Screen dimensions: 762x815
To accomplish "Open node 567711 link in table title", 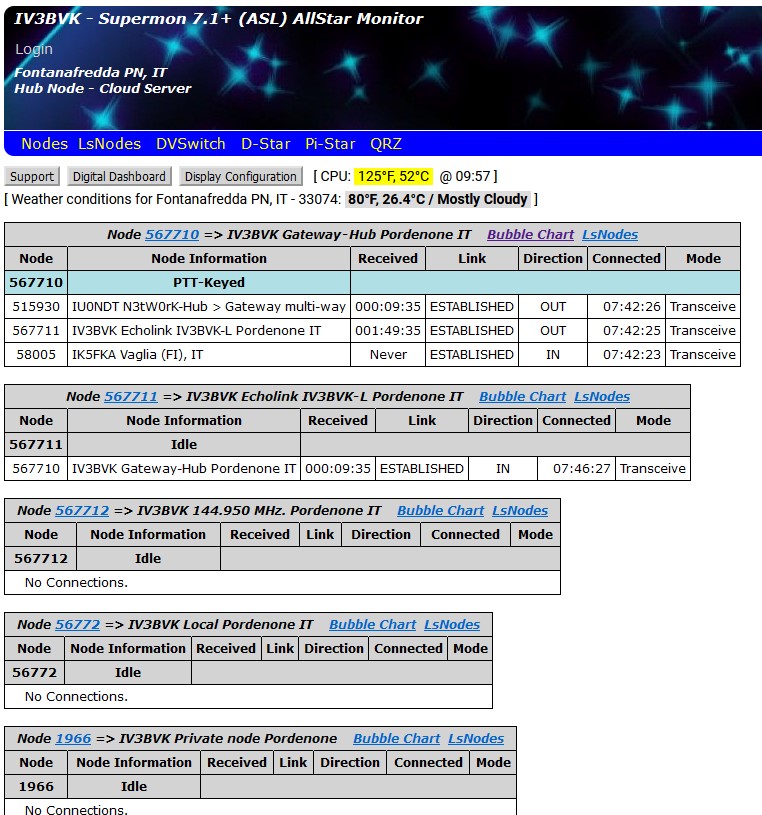I will [131, 397].
